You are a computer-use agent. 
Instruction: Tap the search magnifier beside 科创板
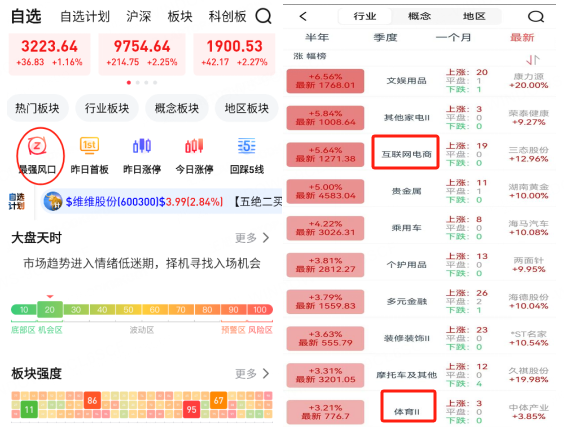(x=264, y=16)
